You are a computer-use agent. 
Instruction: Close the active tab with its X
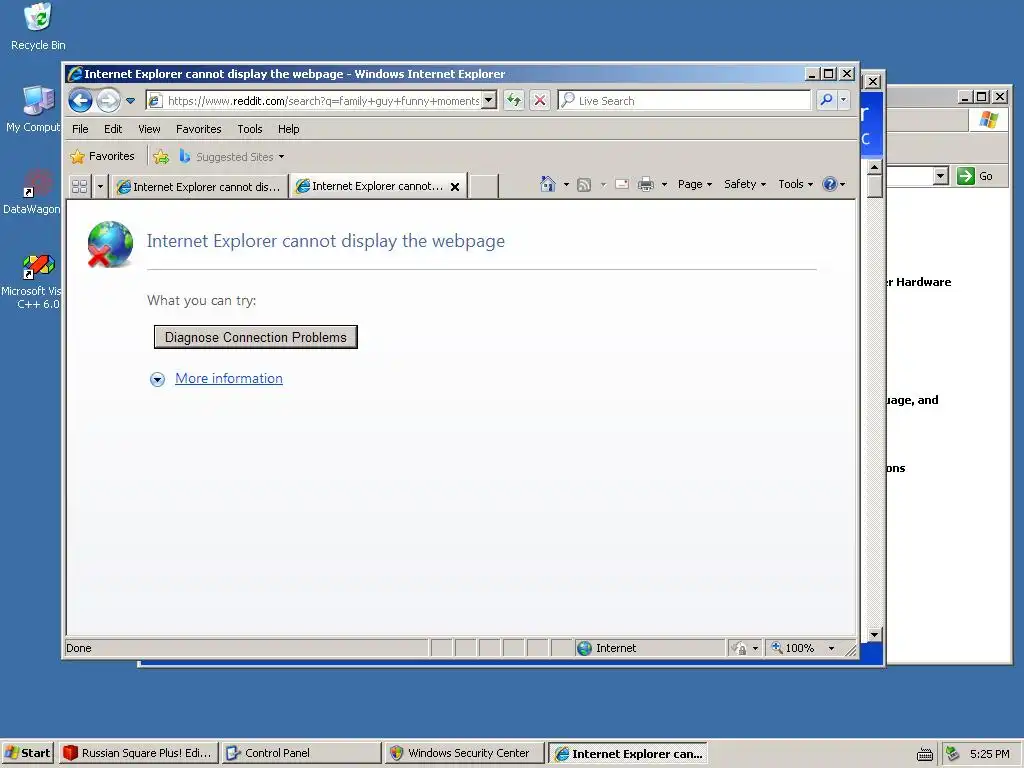pos(455,187)
